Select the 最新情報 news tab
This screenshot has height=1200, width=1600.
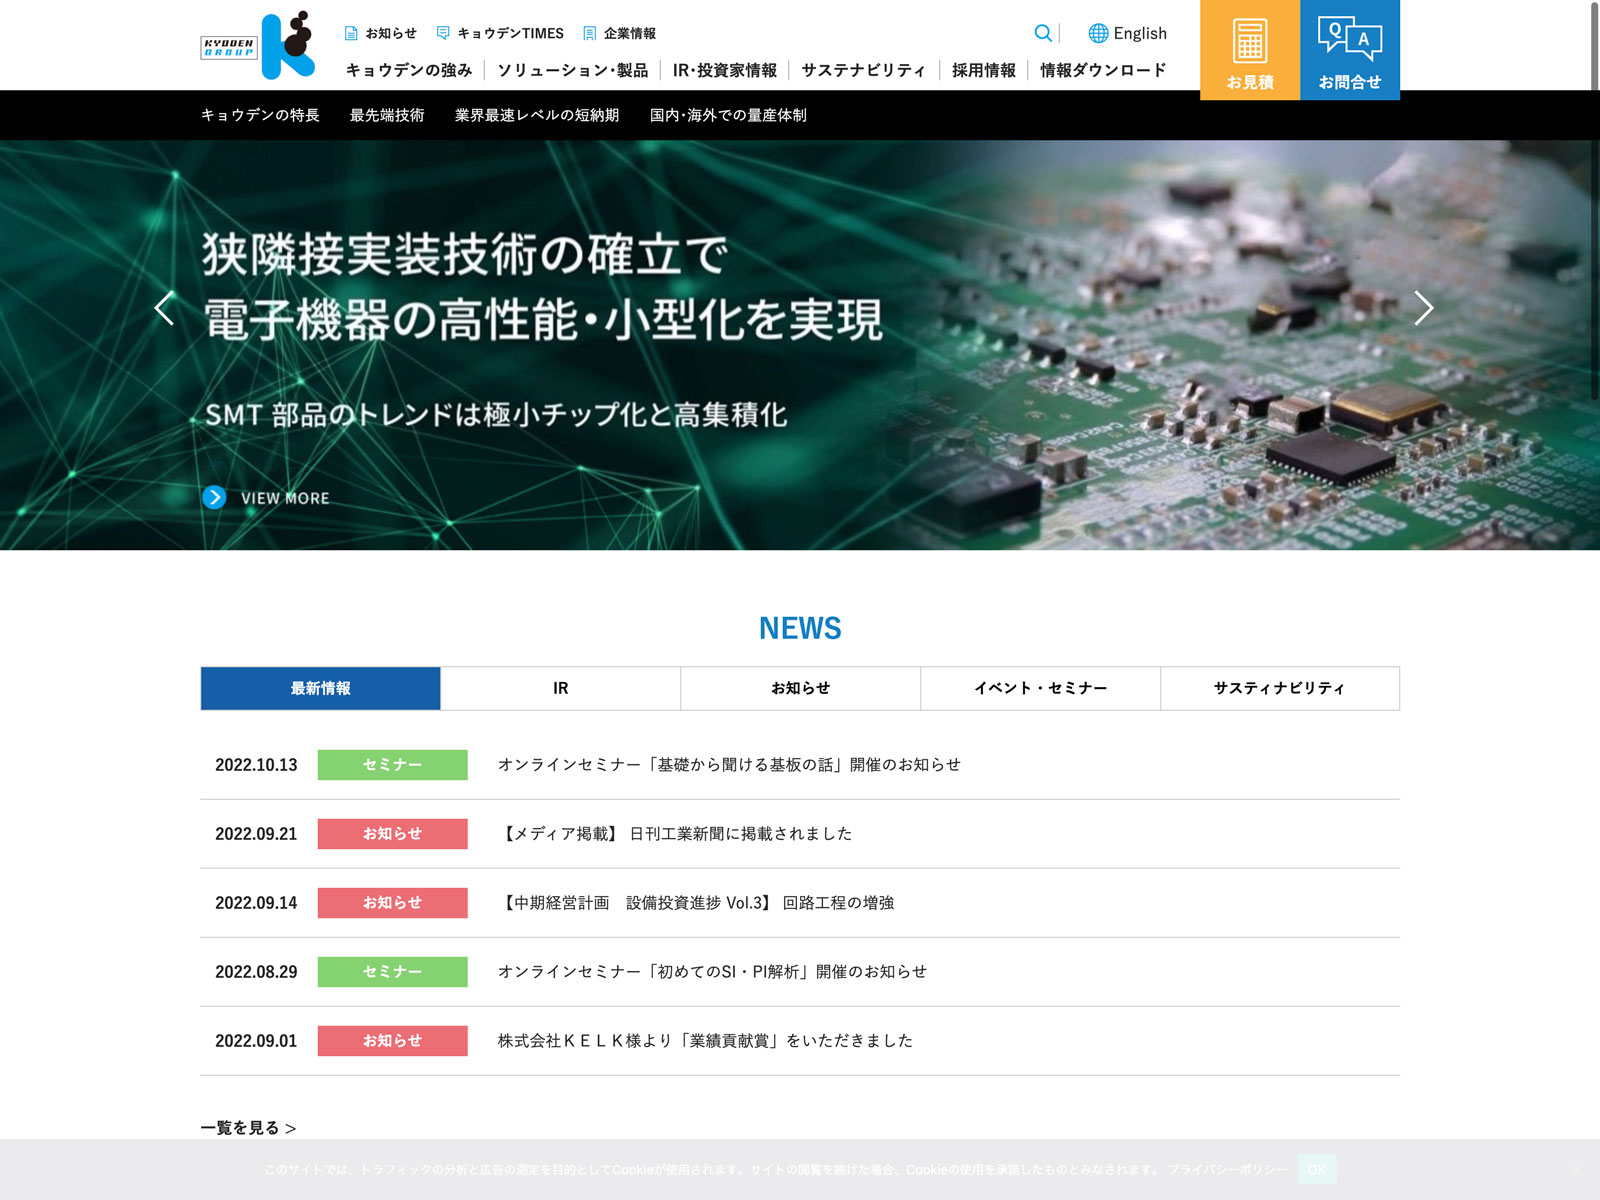pos(320,688)
